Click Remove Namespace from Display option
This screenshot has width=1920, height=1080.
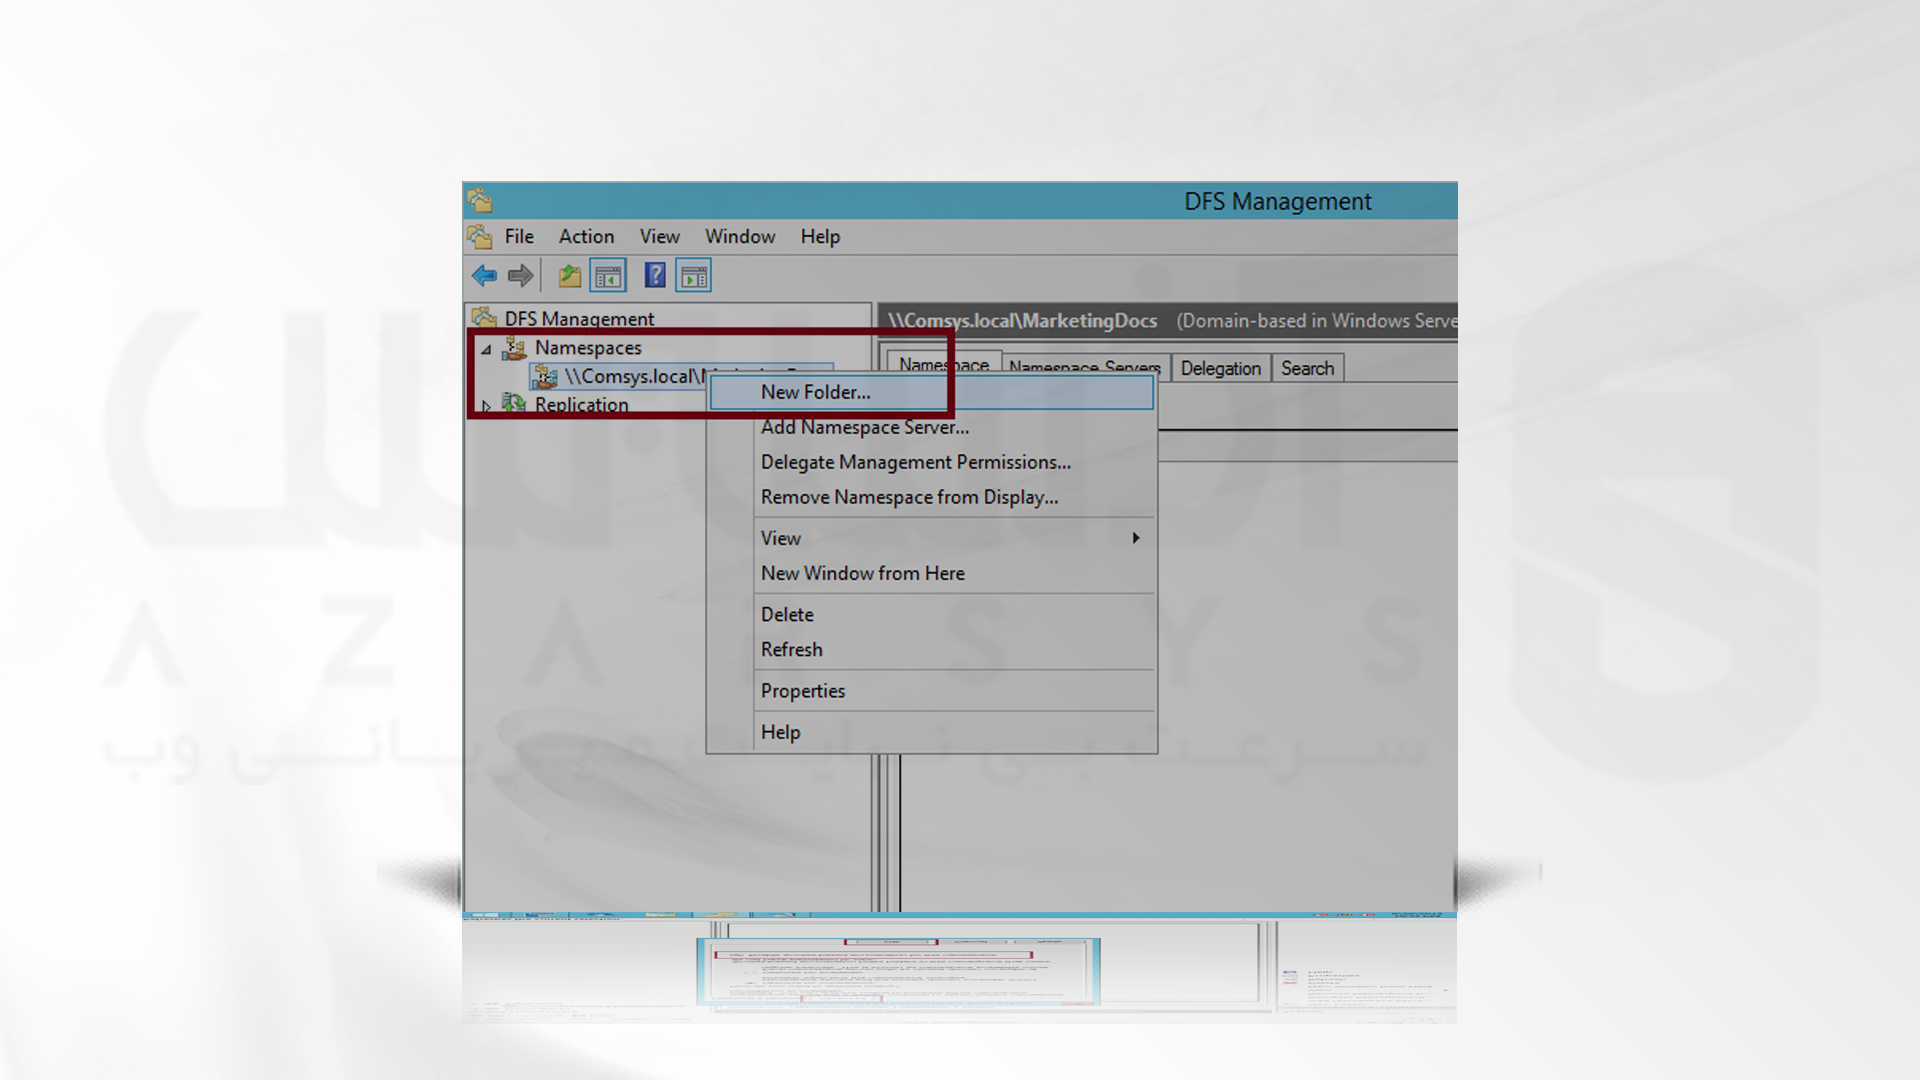point(909,496)
